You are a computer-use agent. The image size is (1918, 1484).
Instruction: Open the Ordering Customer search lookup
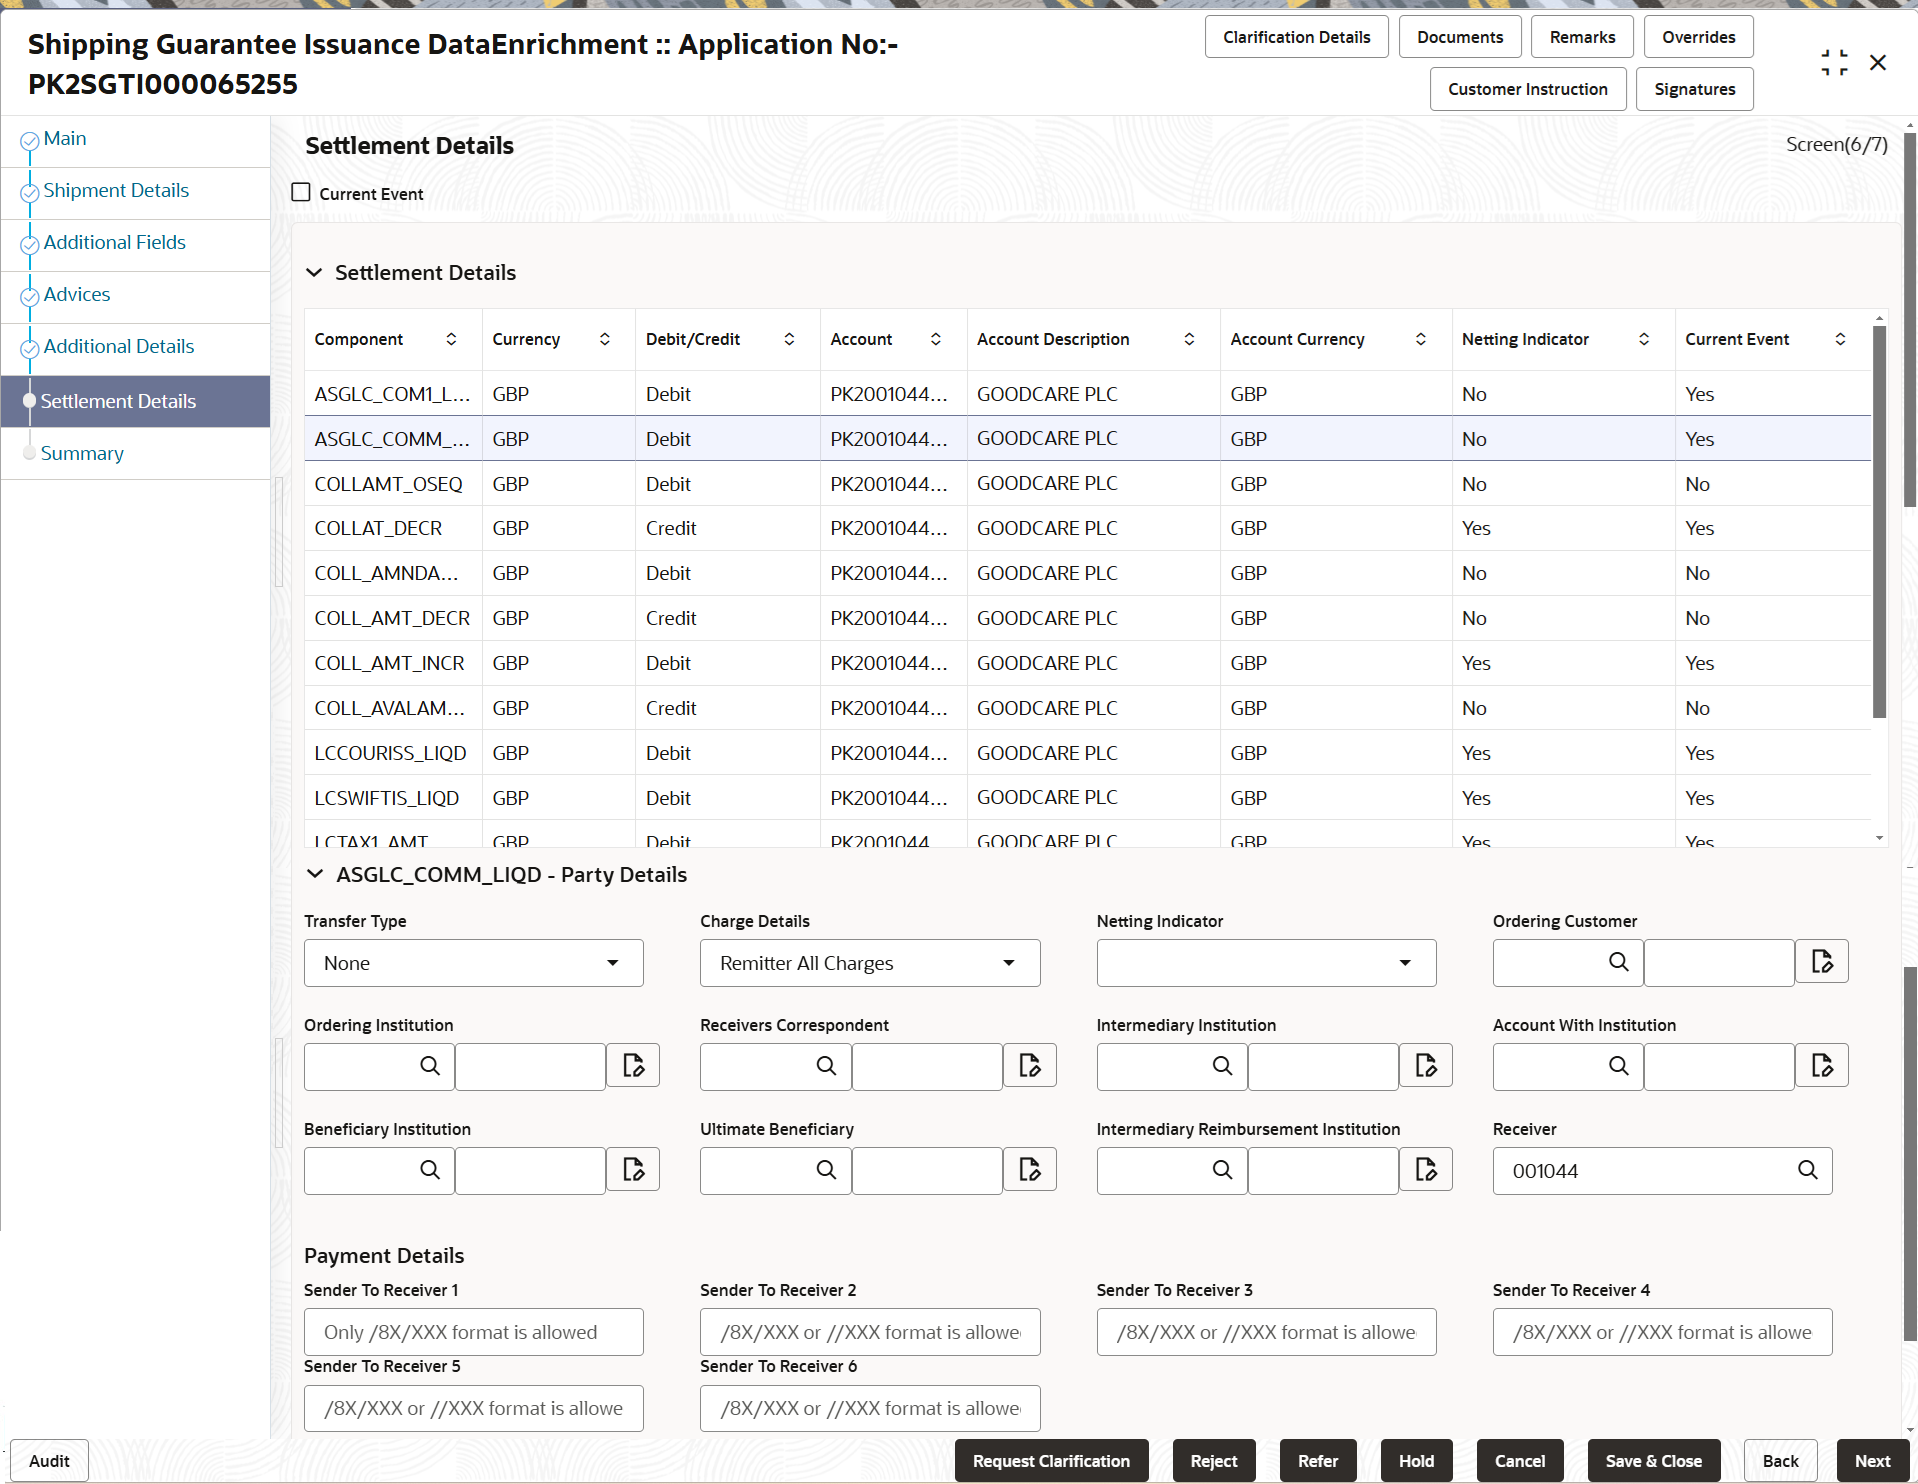1620,962
